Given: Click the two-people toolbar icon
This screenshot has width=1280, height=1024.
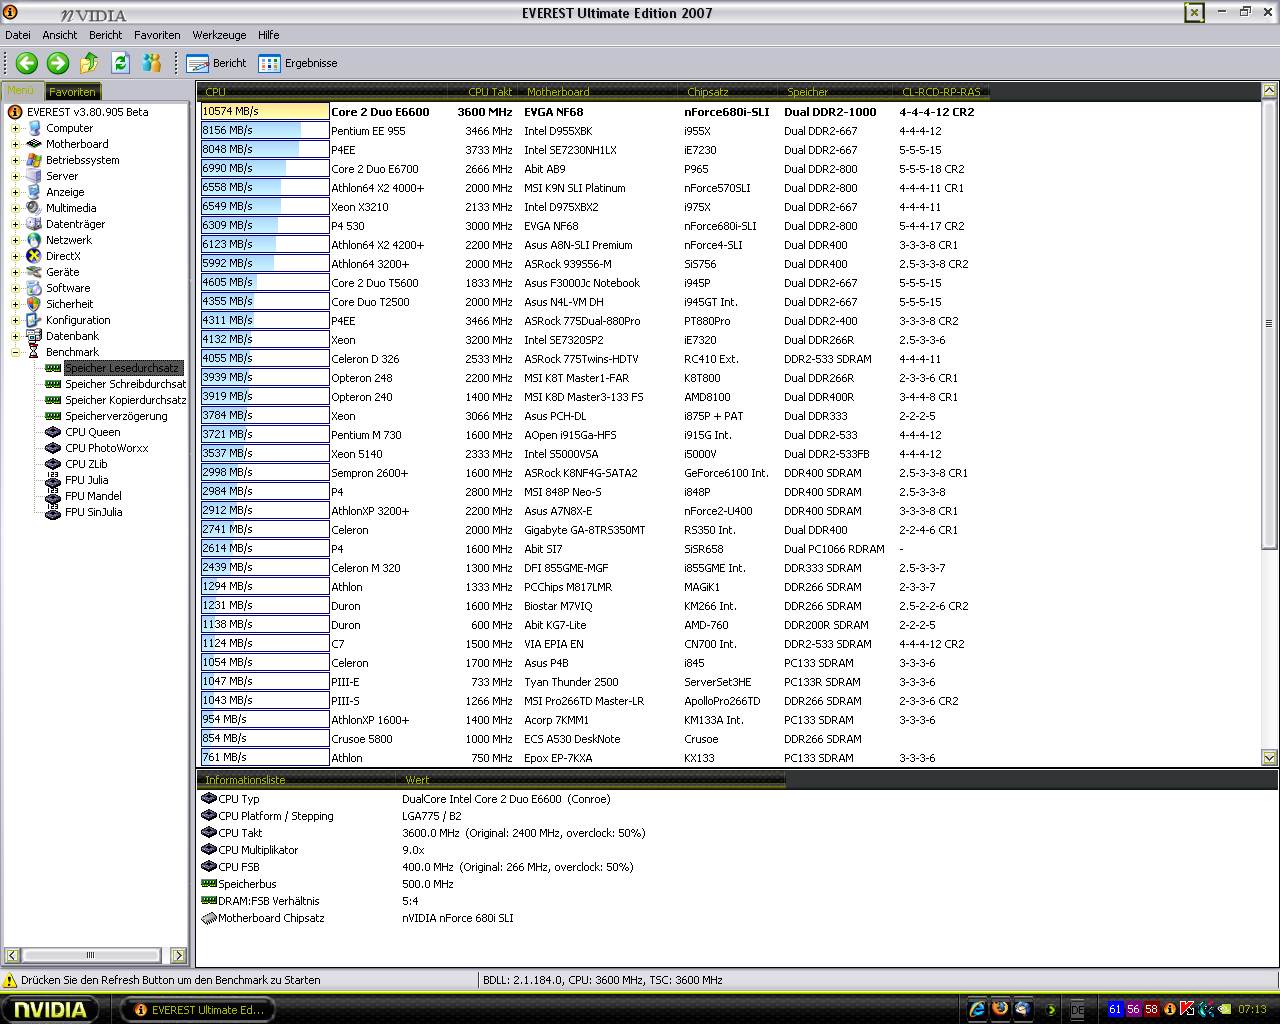Looking at the screenshot, I should point(152,63).
